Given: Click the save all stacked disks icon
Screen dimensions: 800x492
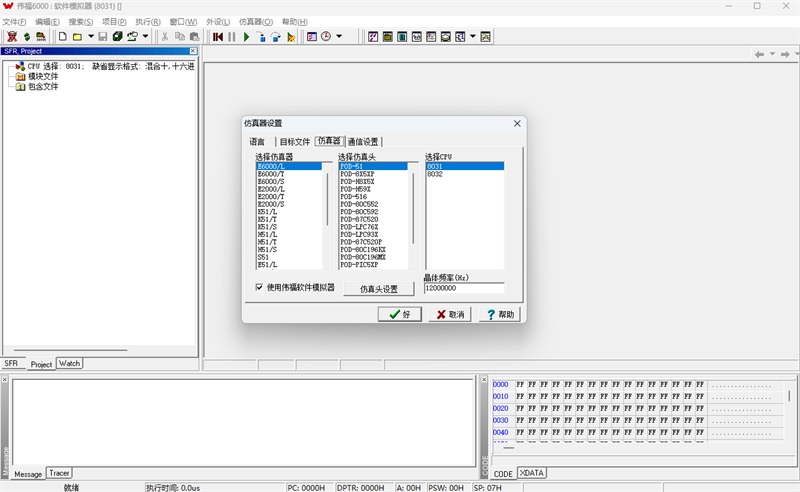Looking at the screenshot, I should 117,37.
